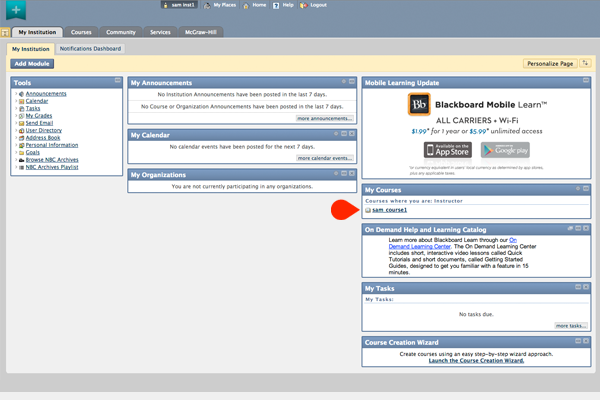Launch the Course Creation Wizard link
The image size is (600, 400).
pos(476,361)
